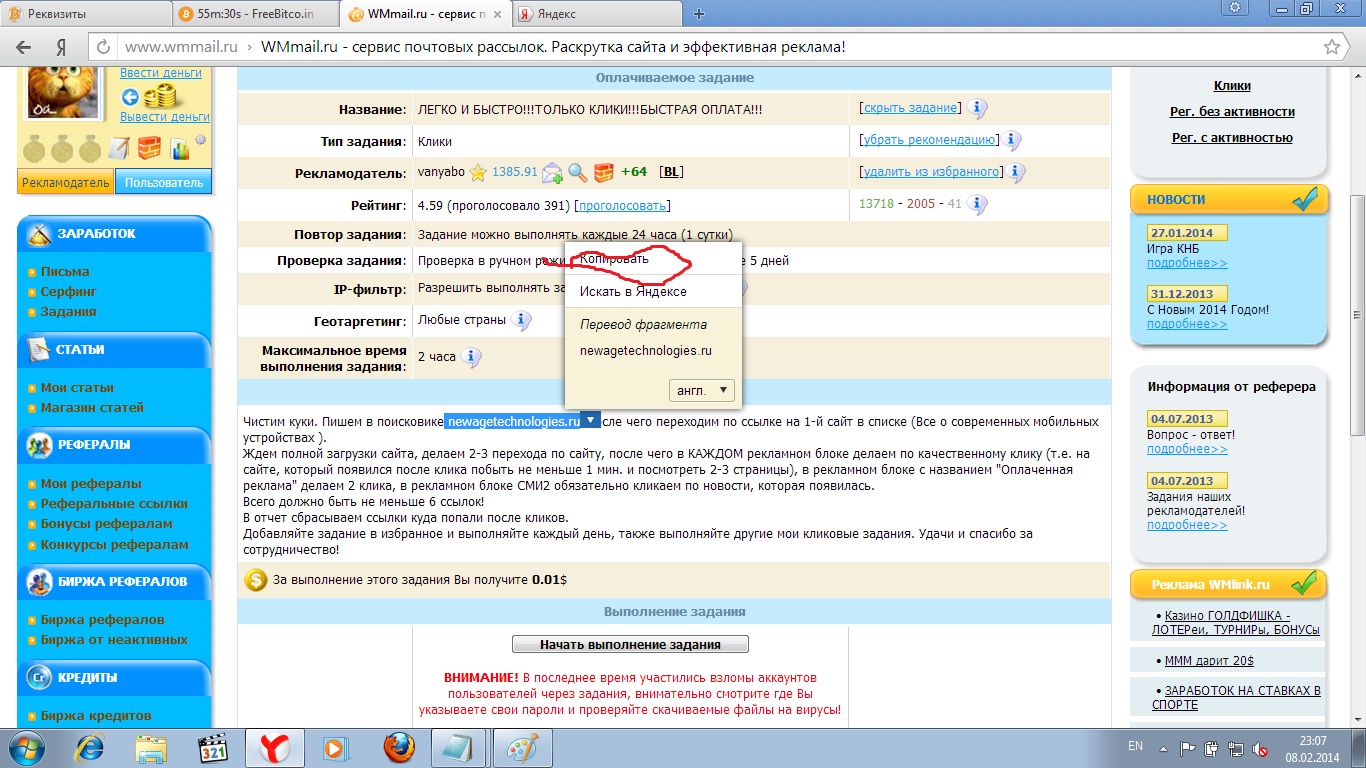Open подробнее under Игра КНБ news
The image size is (1366, 768).
pos(1187,263)
